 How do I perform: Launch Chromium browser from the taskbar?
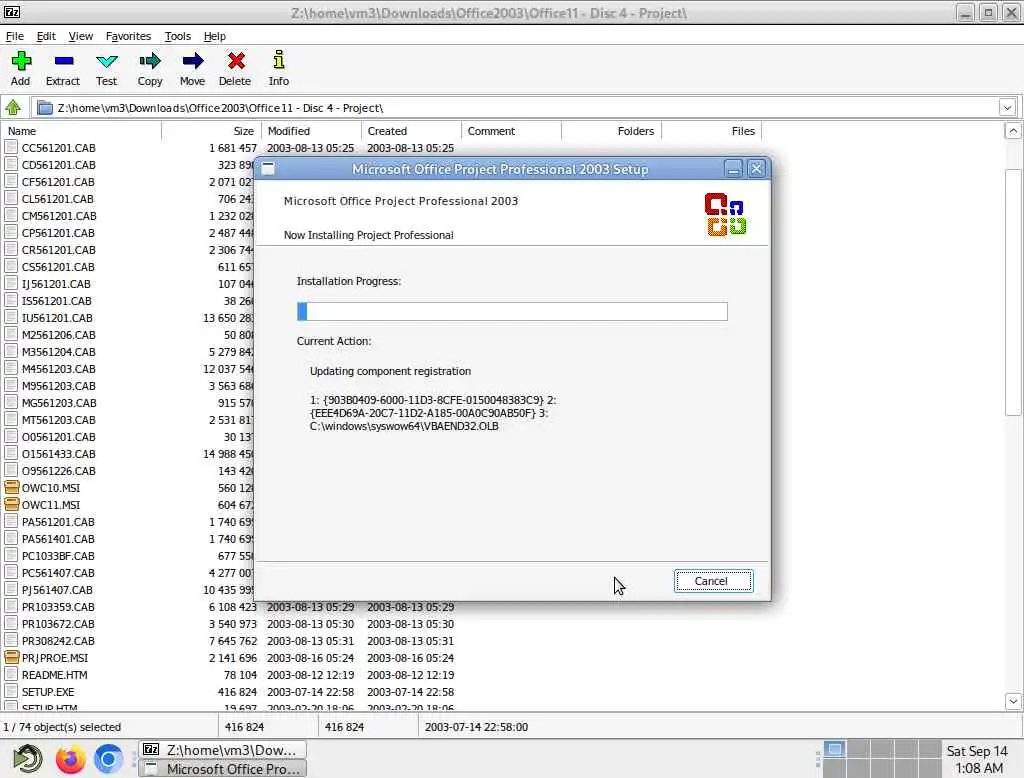(108, 759)
